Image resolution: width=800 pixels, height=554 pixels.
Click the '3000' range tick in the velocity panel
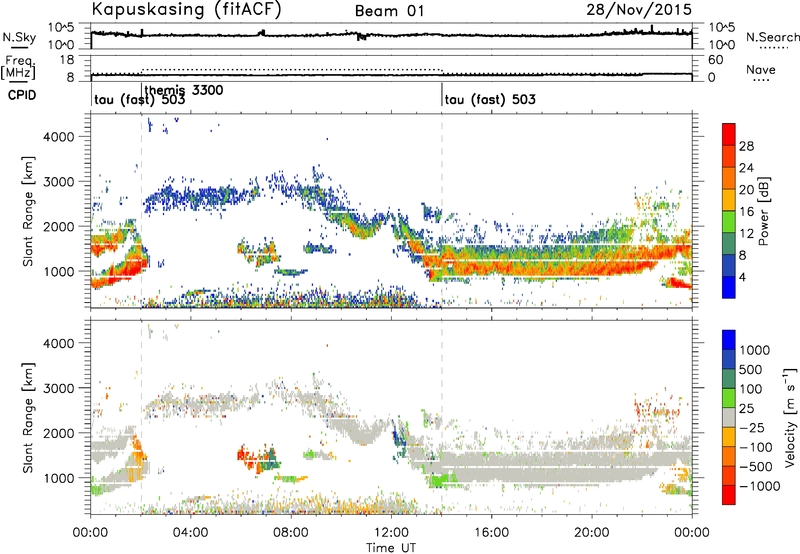click(59, 388)
